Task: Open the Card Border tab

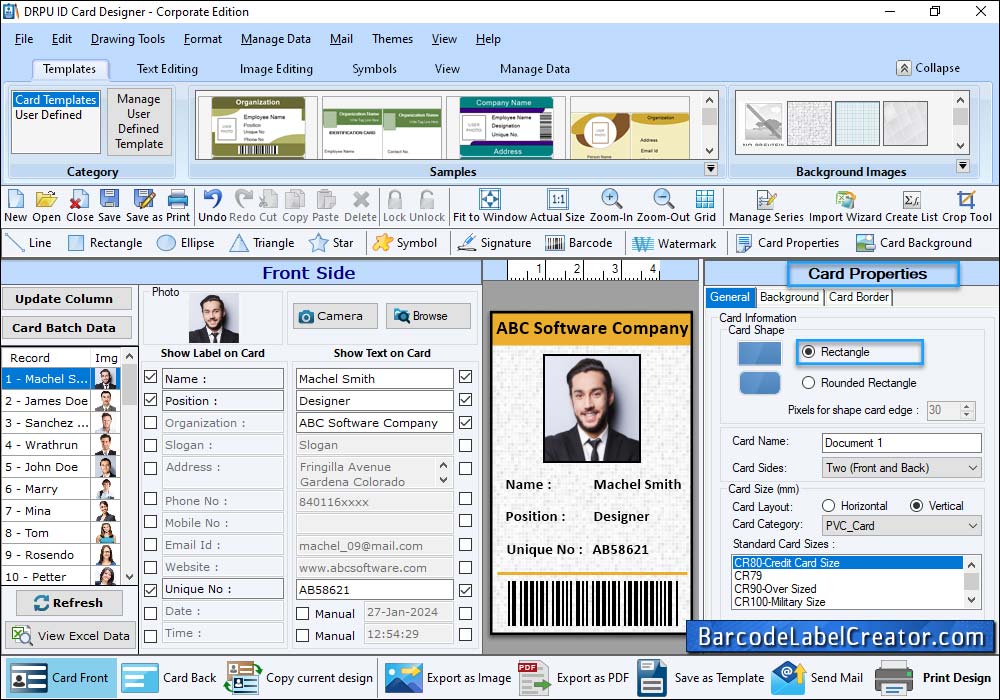Action: tap(858, 297)
